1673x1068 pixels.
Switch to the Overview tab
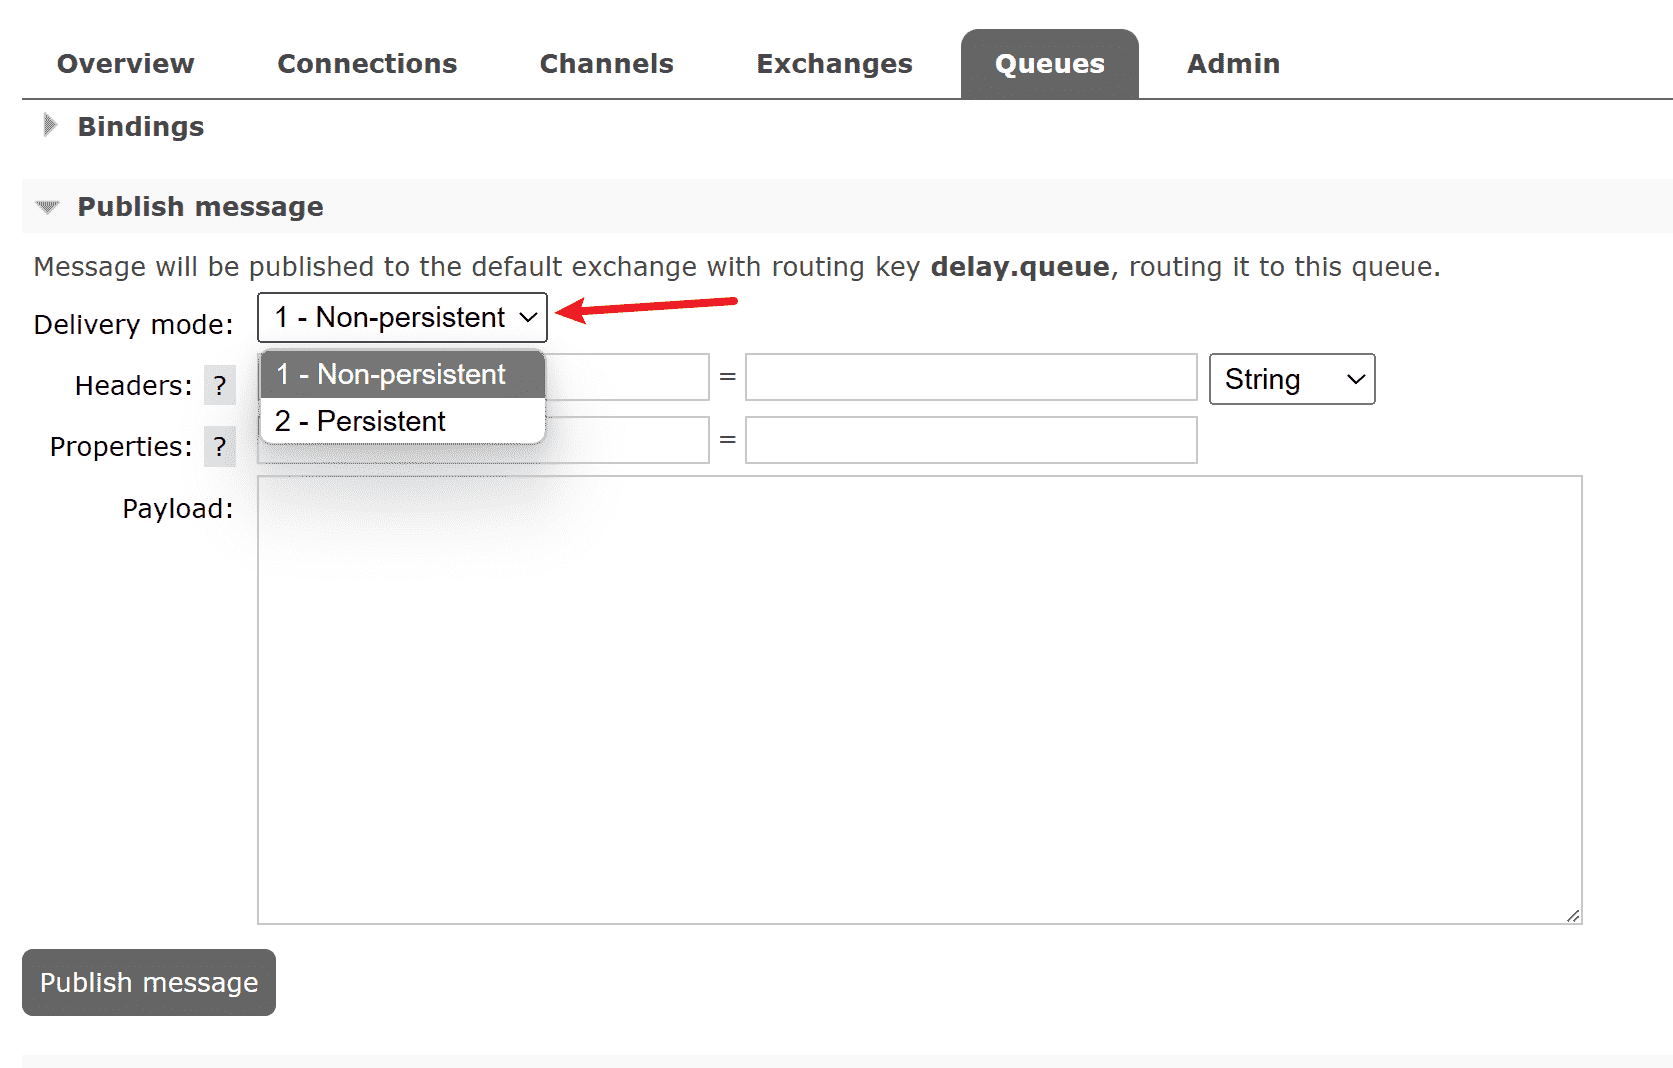pos(126,64)
